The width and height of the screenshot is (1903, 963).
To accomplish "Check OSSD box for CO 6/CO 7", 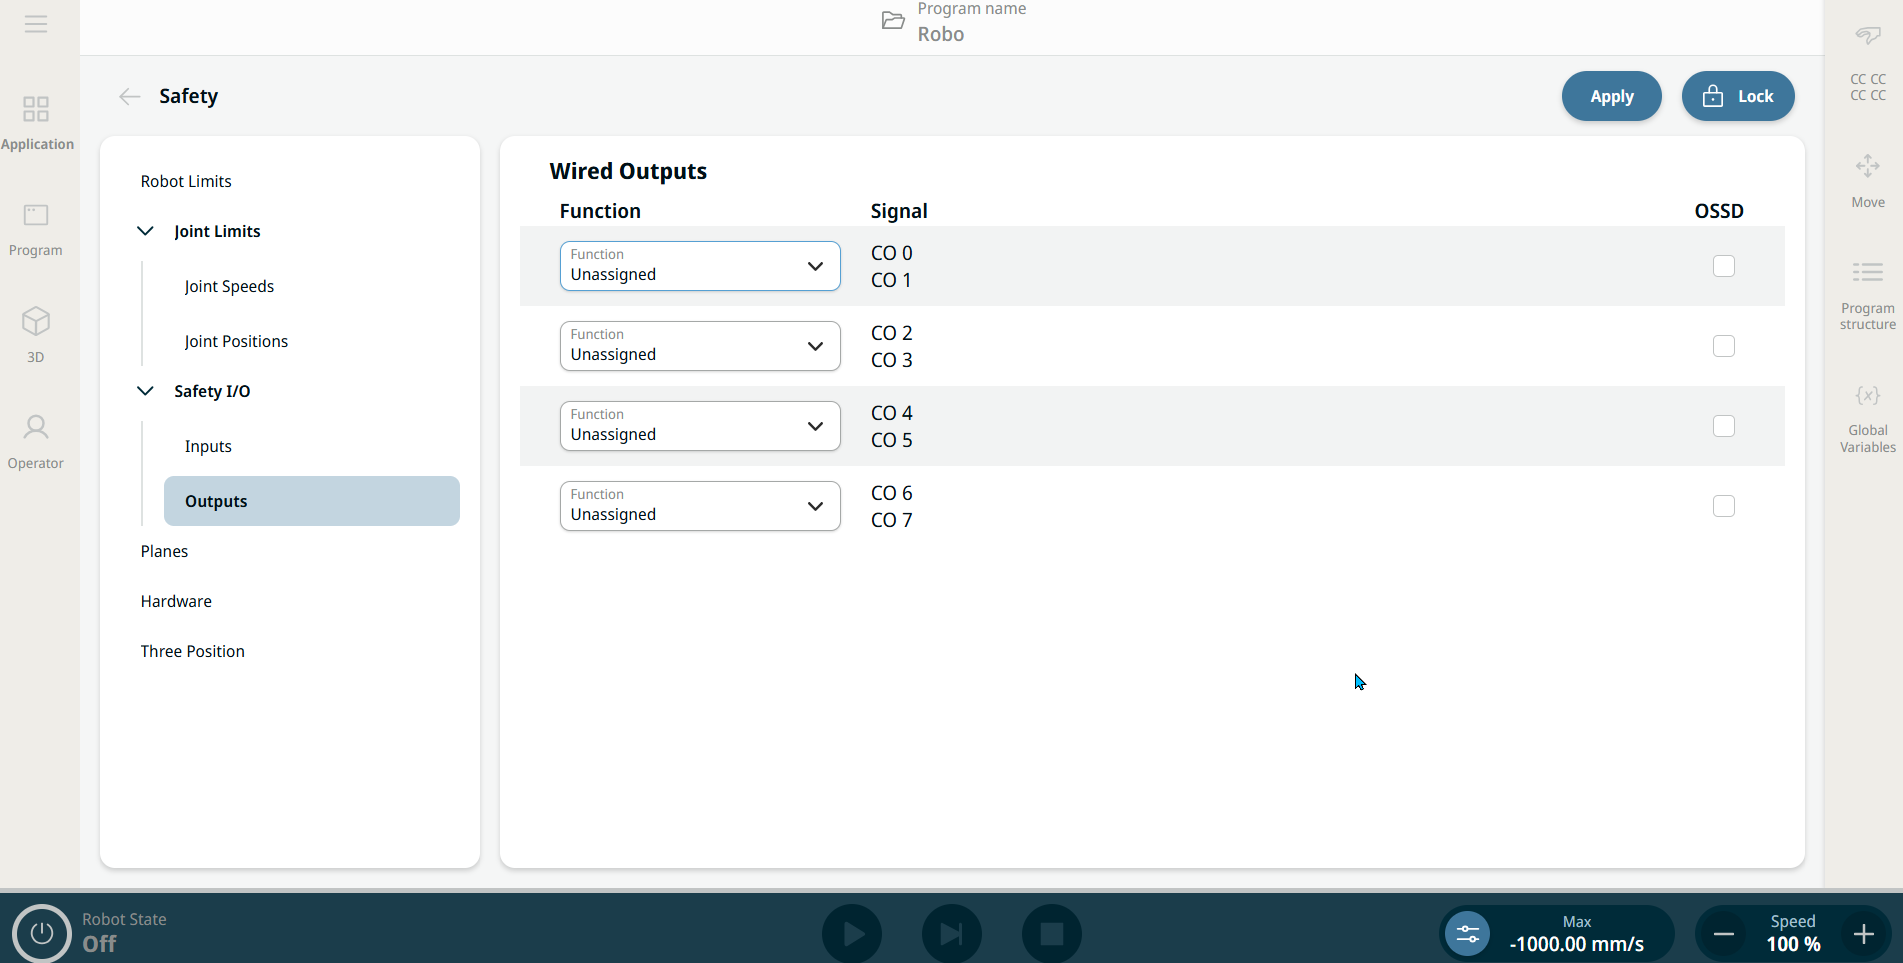I will 1723,506.
